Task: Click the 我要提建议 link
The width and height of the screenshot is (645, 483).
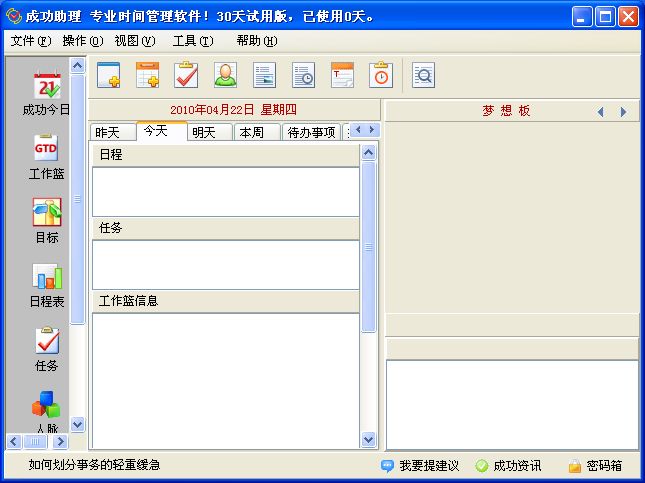Action: point(429,466)
